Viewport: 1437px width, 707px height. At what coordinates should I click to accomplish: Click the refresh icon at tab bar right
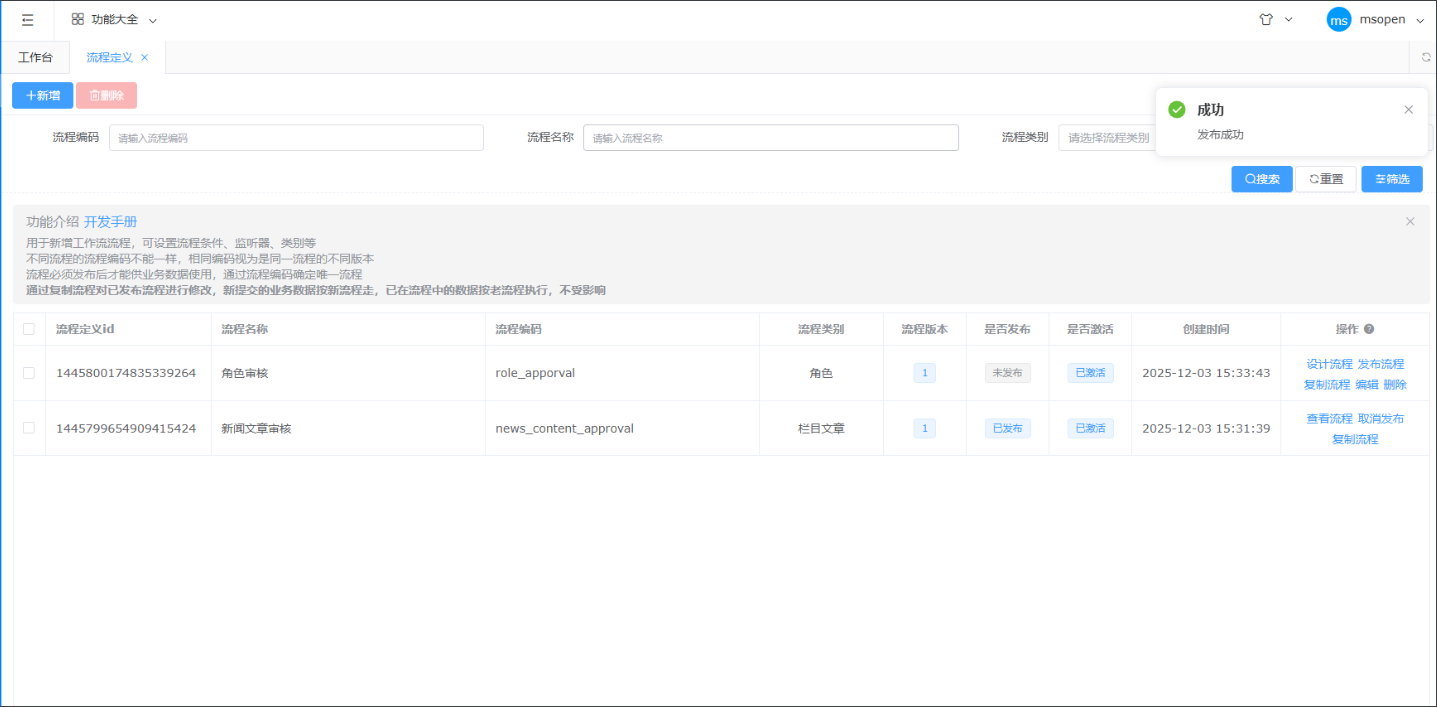[x=1426, y=58]
